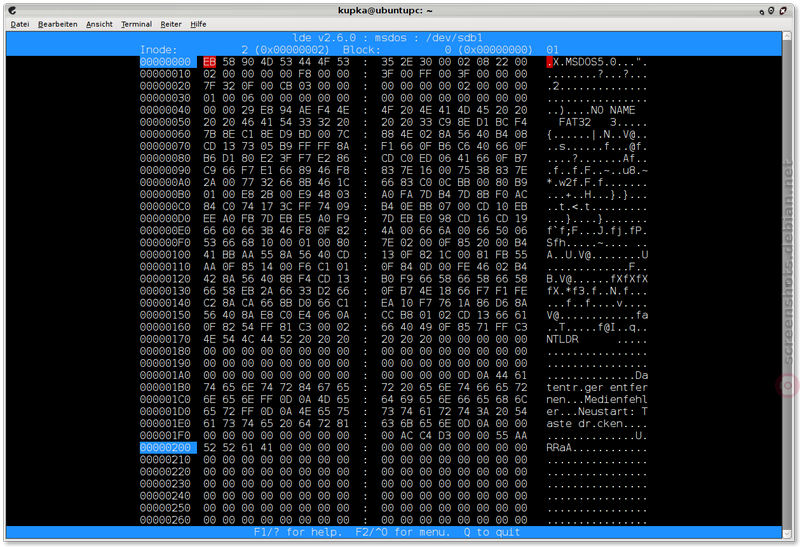Screen dimensions: 800x547
Task: Click the block value '0 (0x00000000)'
Action: [x=488, y=50]
